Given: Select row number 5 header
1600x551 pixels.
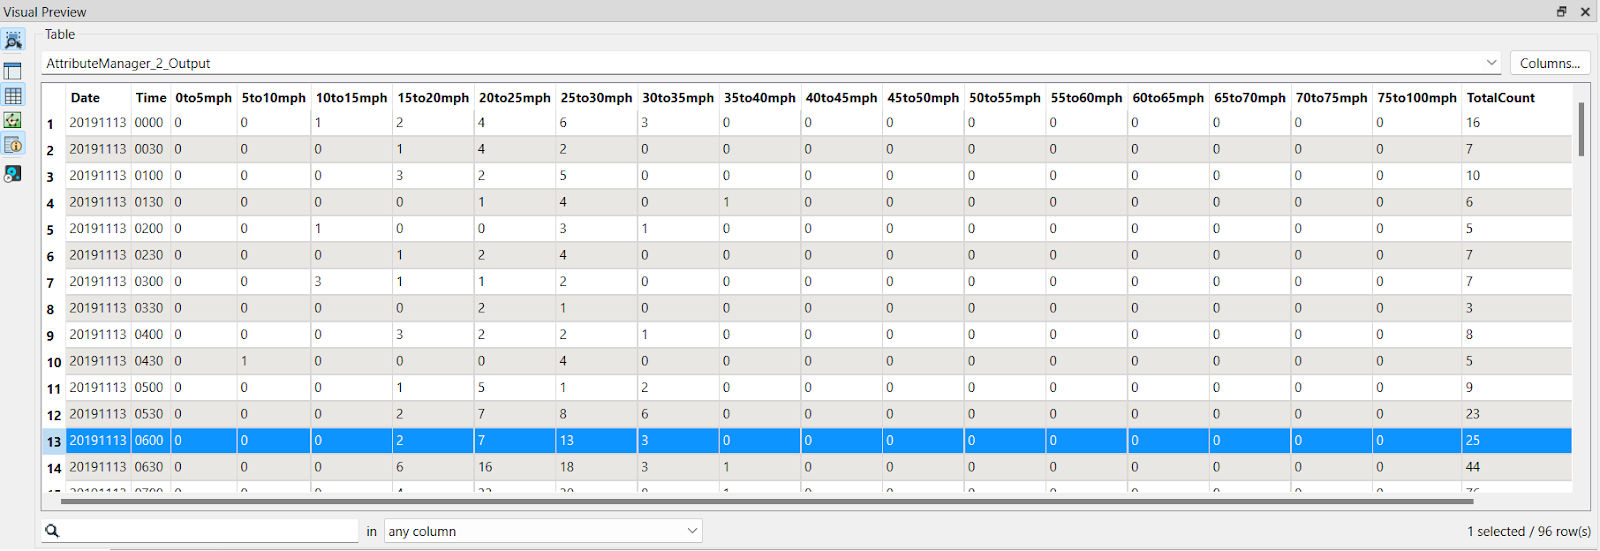Looking at the screenshot, I should coord(53,229).
